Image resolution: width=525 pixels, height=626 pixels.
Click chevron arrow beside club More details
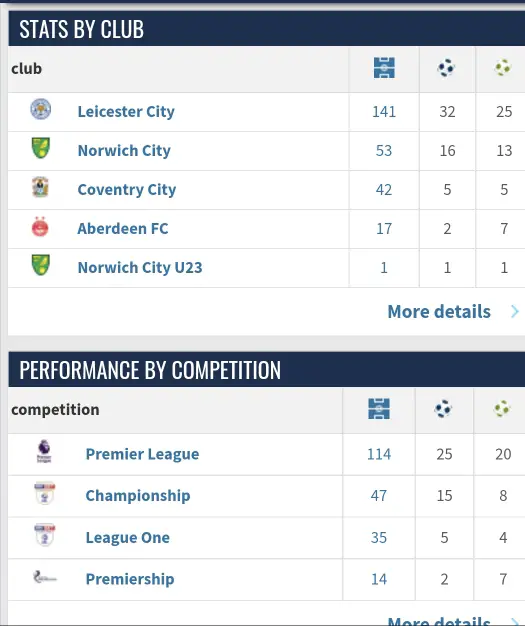click(x=515, y=311)
